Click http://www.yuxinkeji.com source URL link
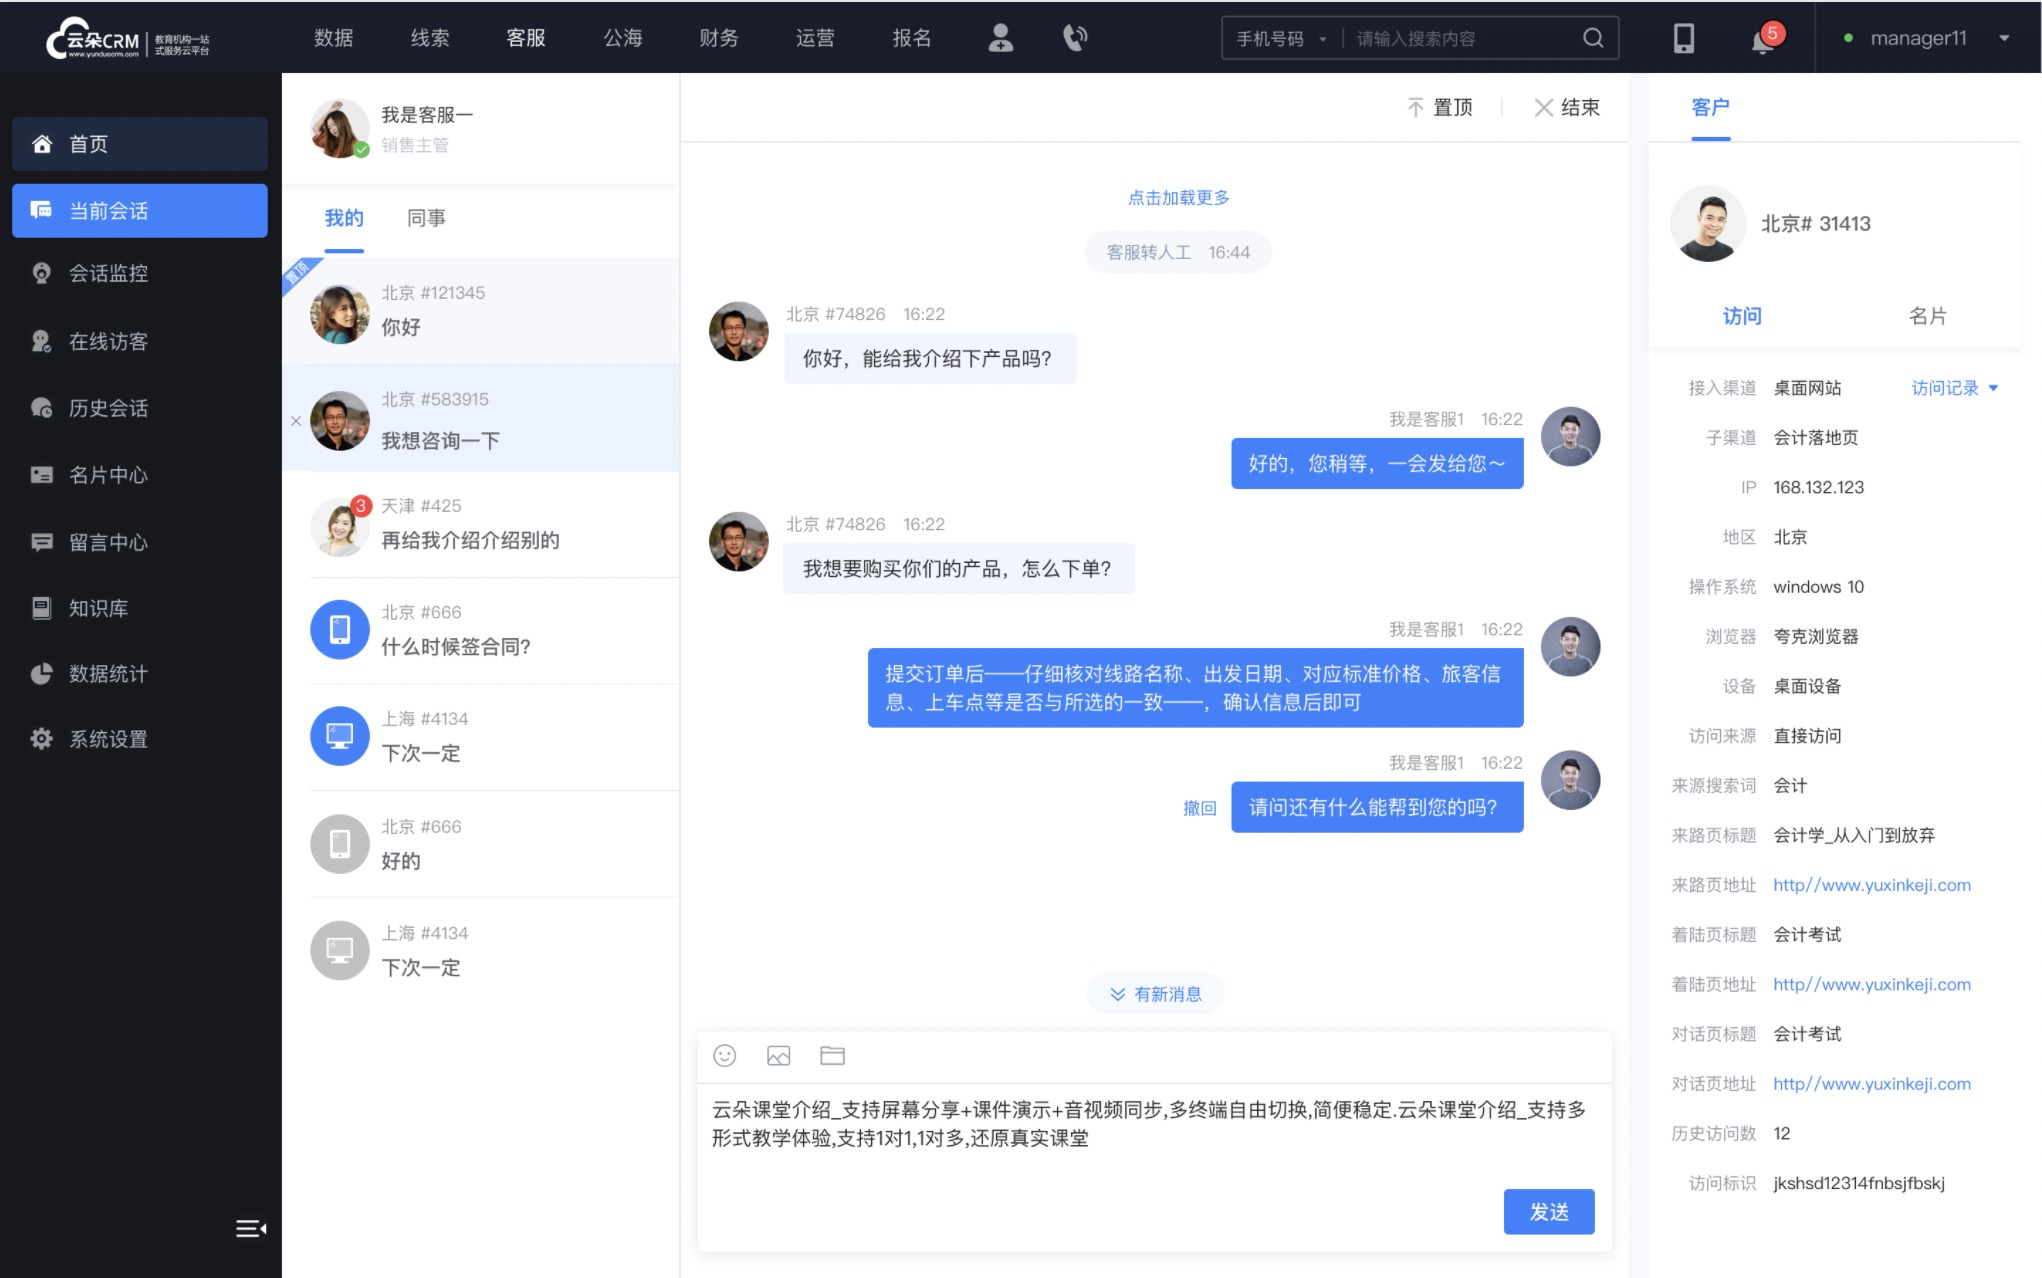 [1871, 883]
